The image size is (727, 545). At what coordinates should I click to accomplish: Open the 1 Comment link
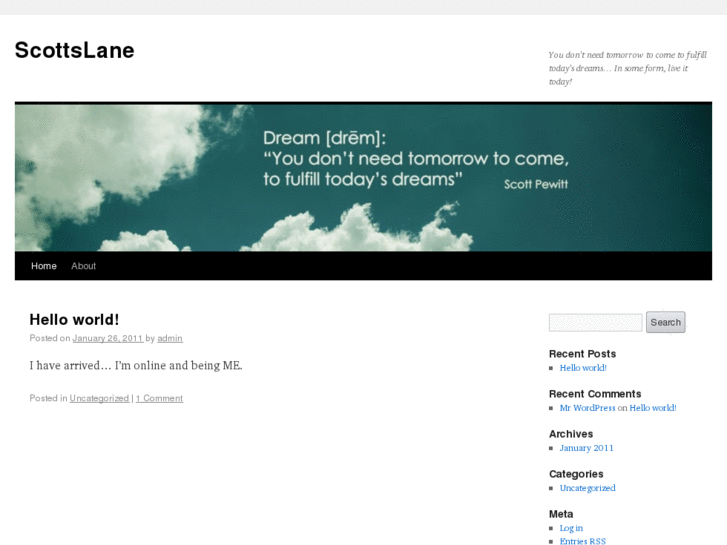click(x=159, y=398)
